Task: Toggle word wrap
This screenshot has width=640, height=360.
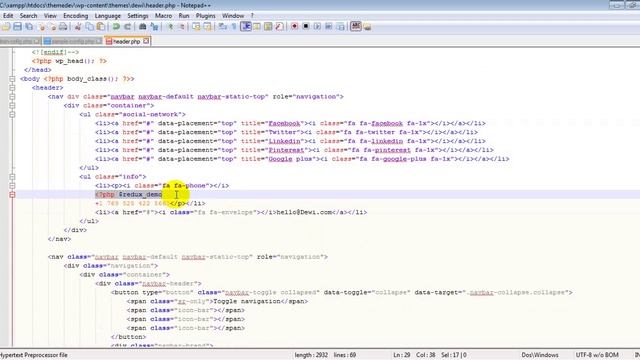Action: point(223,27)
